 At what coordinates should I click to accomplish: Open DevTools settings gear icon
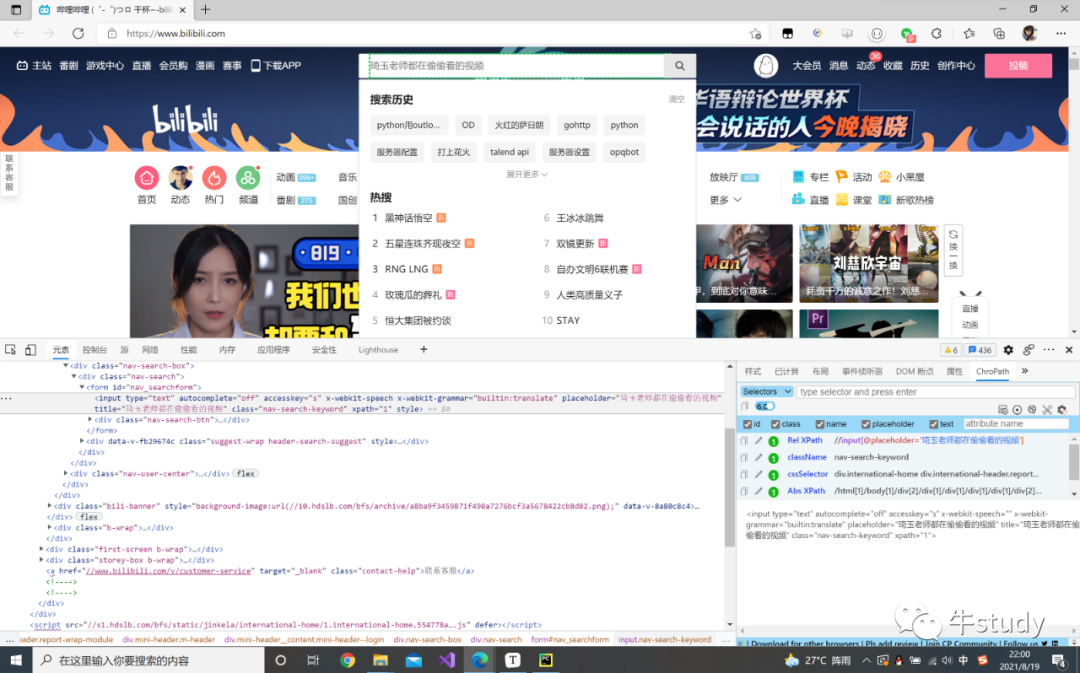(1008, 350)
